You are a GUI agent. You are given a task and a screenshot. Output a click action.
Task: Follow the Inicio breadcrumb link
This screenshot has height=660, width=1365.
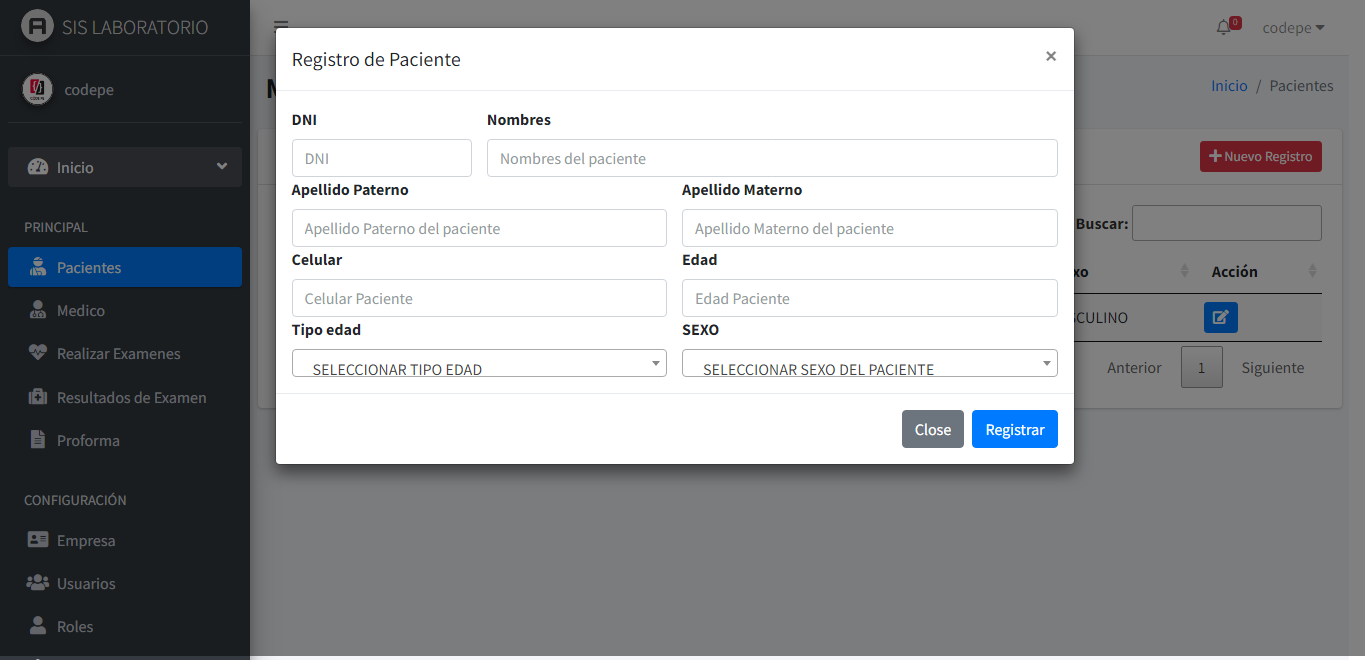click(x=1229, y=86)
